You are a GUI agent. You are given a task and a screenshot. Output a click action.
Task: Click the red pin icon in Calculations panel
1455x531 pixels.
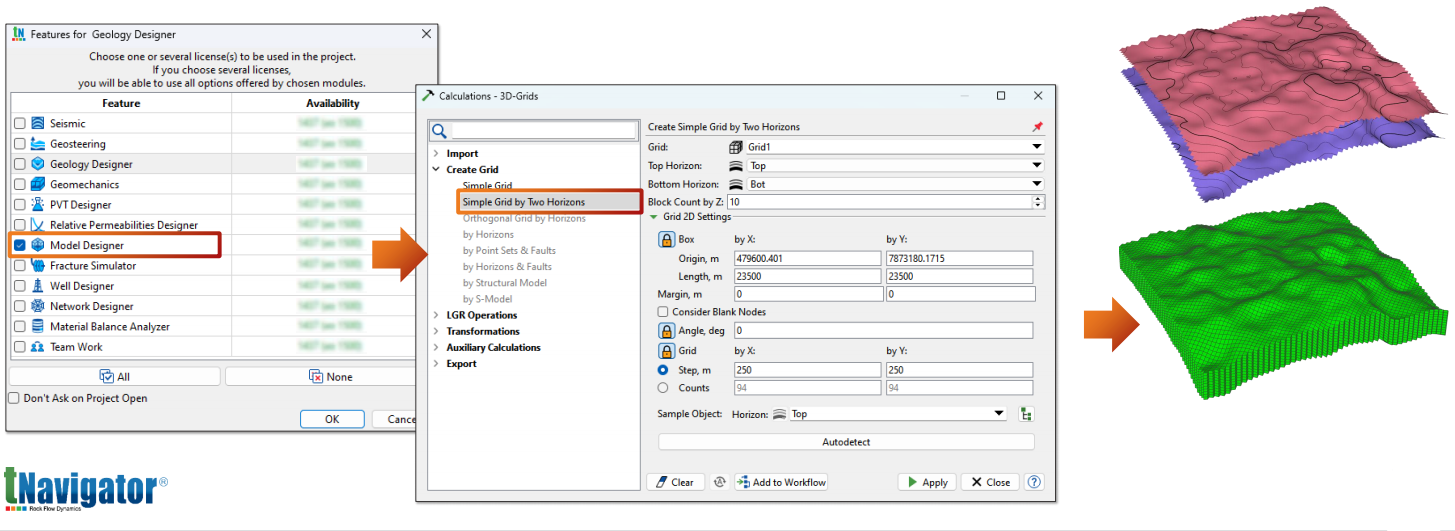pyautogui.click(x=1037, y=127)
